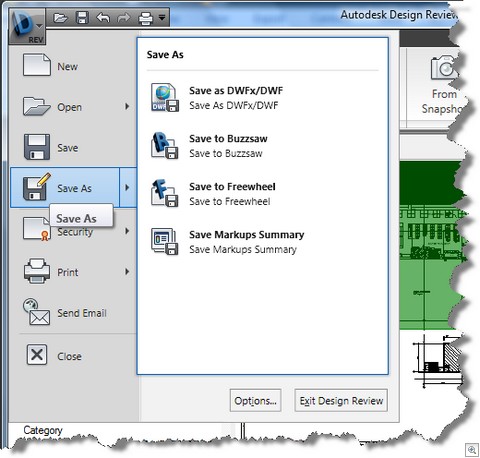Click the New blank page icon

point(37,65)
